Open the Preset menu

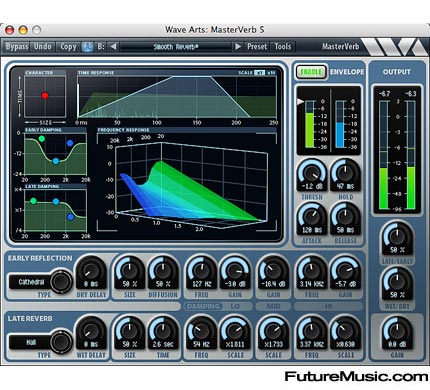[x=257, y=47]
